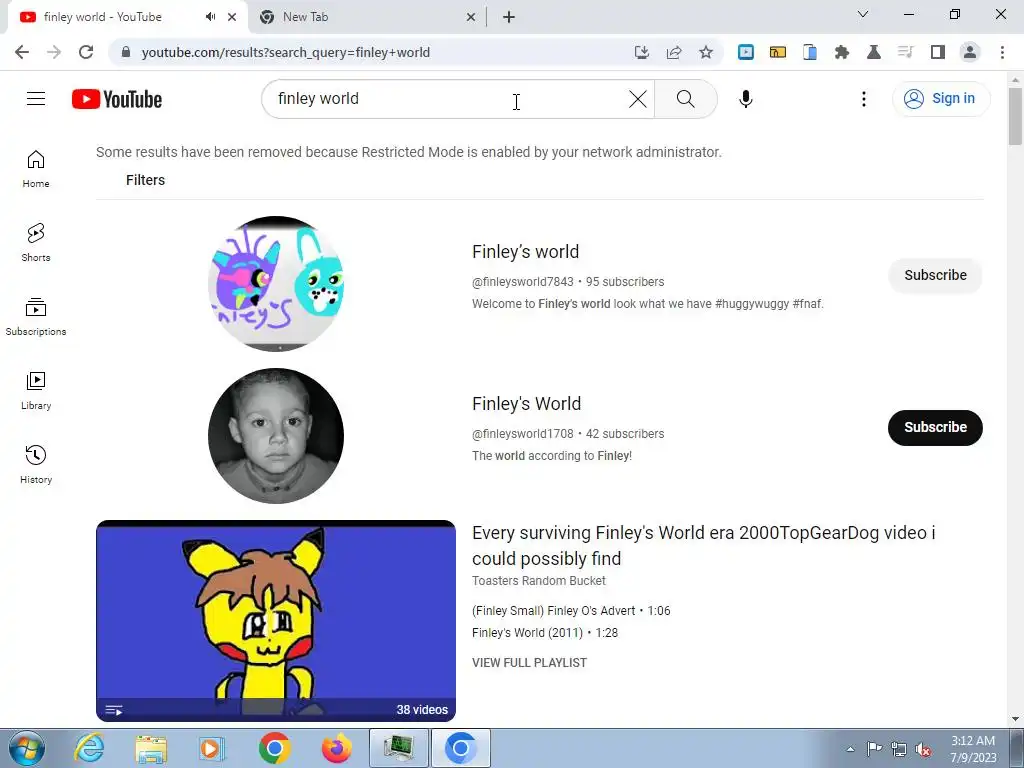
Task: Open Chrome's three-dot menu
Action: [1002, 52]
